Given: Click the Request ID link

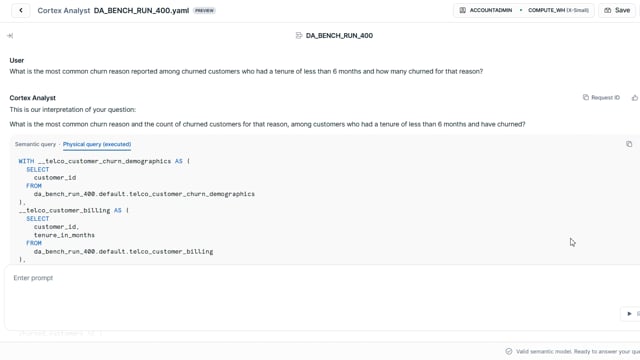Looking at the screenshot, I should coord(605,98).
